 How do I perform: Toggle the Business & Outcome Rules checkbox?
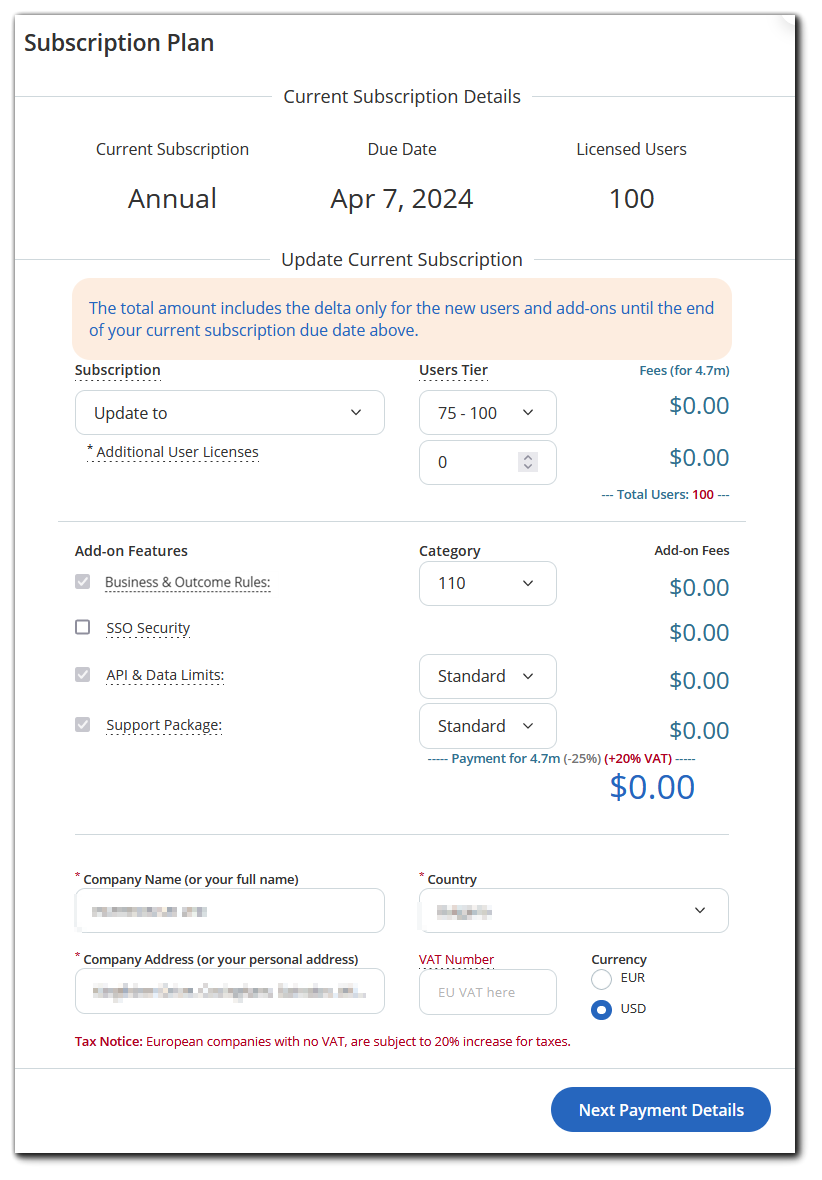pos(83,581)
